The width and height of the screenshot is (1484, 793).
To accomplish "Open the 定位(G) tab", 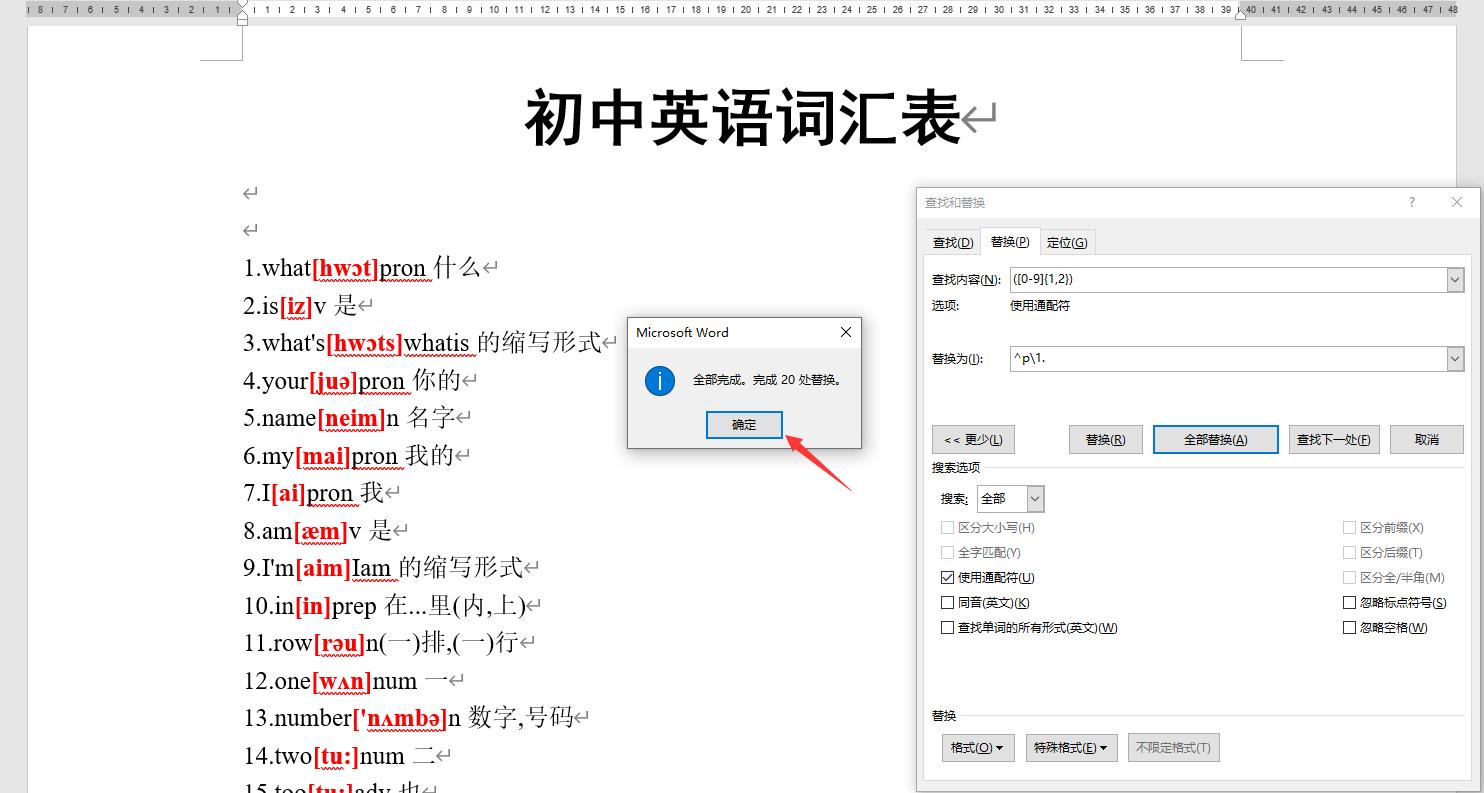I will tap(1067, 242).
